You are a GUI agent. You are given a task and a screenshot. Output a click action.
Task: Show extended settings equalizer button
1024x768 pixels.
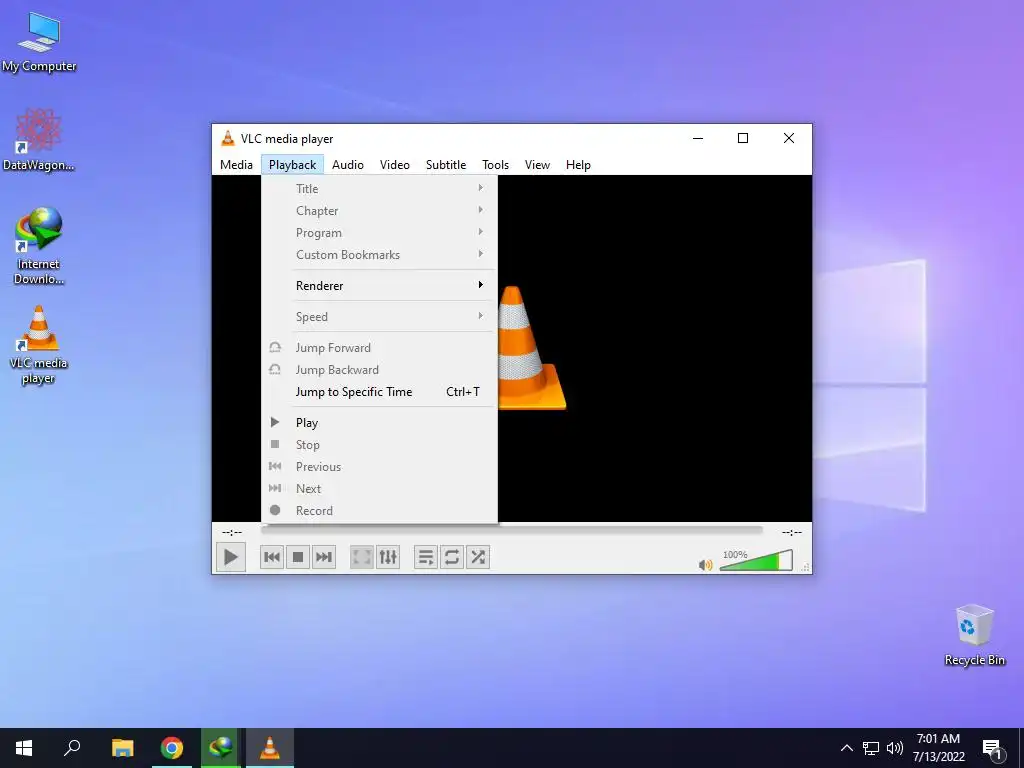tap(388, 557)
